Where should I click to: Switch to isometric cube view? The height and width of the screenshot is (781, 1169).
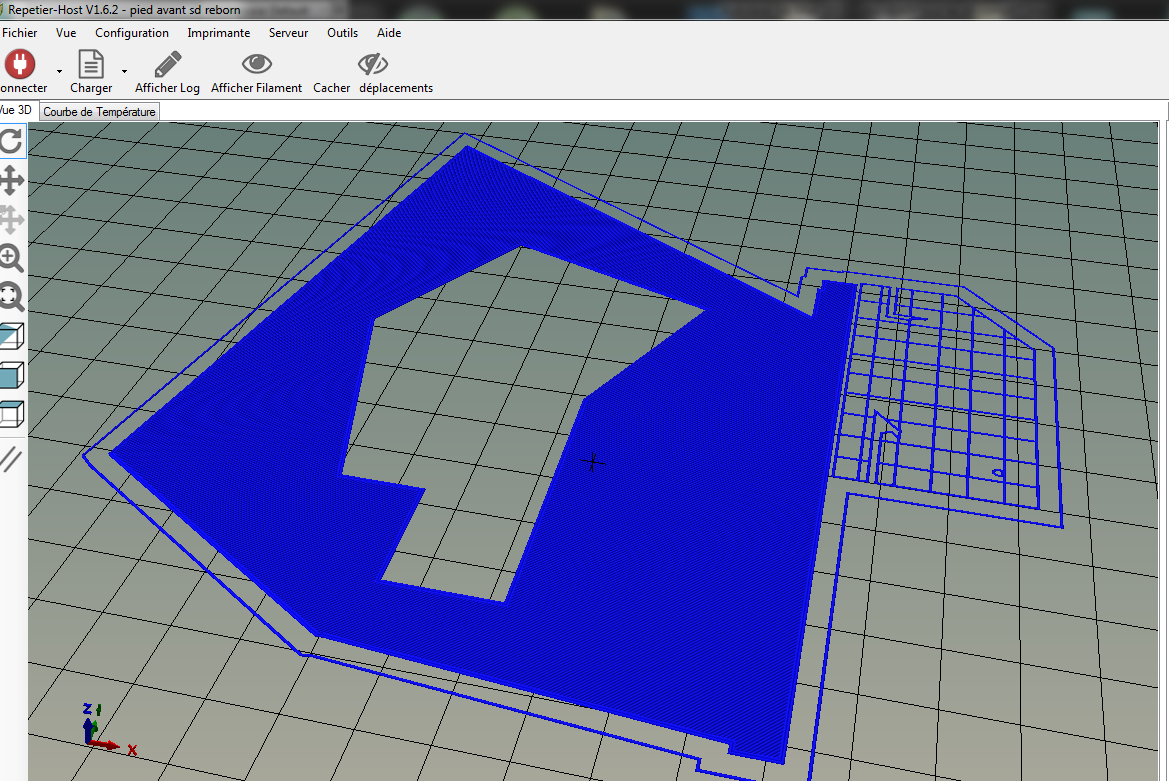point(12,336)
